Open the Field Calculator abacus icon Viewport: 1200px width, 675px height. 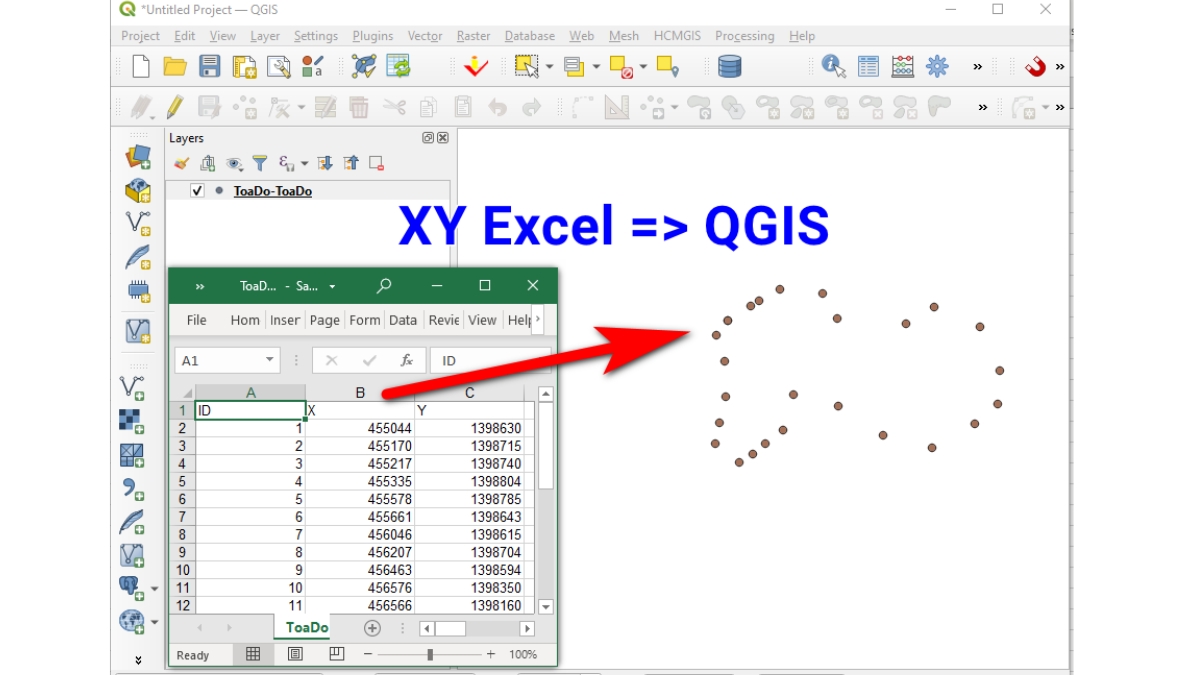click(902, 67)
